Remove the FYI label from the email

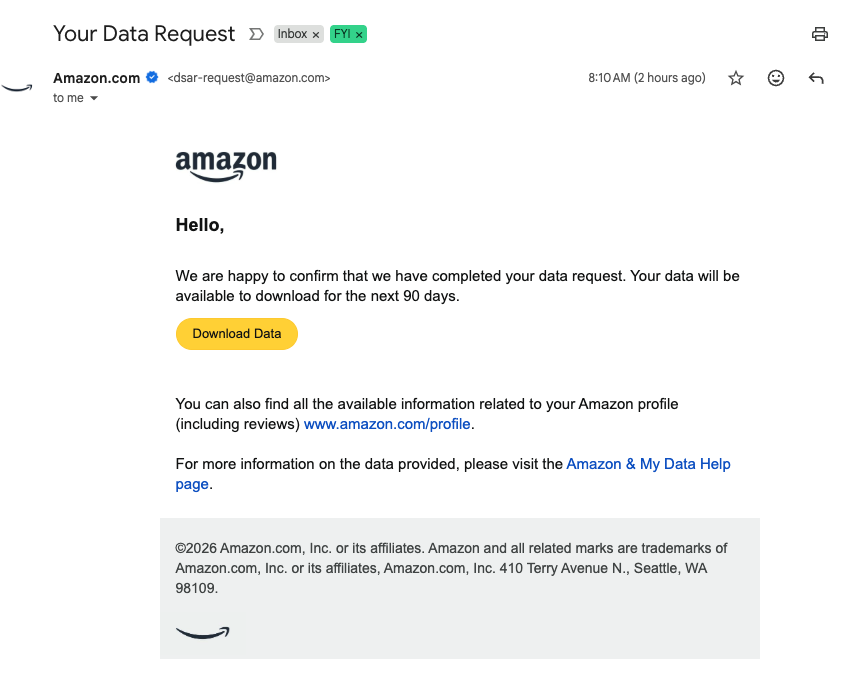point(359,33)
